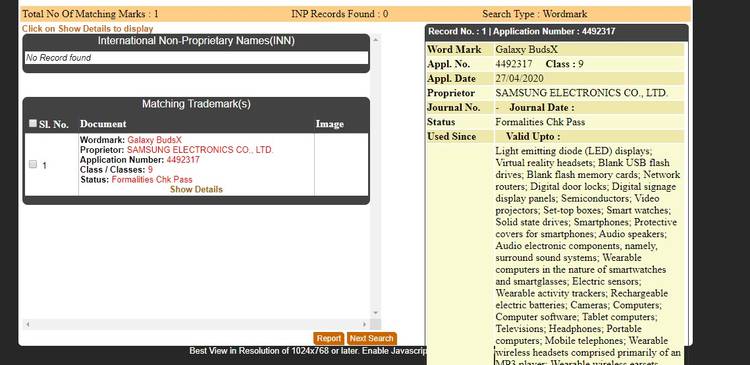Click International Non-Proprietary Names(INN) heading
Screen dimensions: 750x365
coord(196,41)
